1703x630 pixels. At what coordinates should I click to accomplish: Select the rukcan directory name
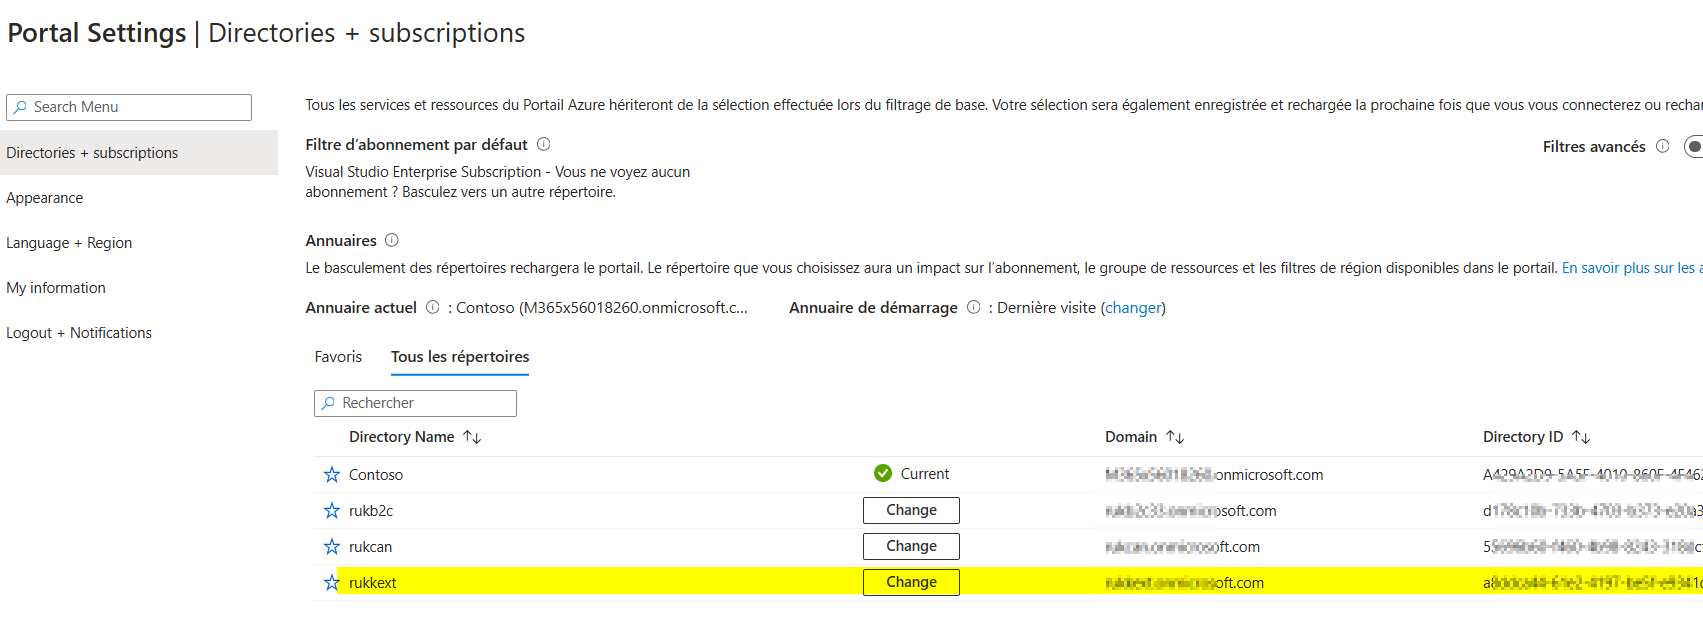[x=370, y=547]
